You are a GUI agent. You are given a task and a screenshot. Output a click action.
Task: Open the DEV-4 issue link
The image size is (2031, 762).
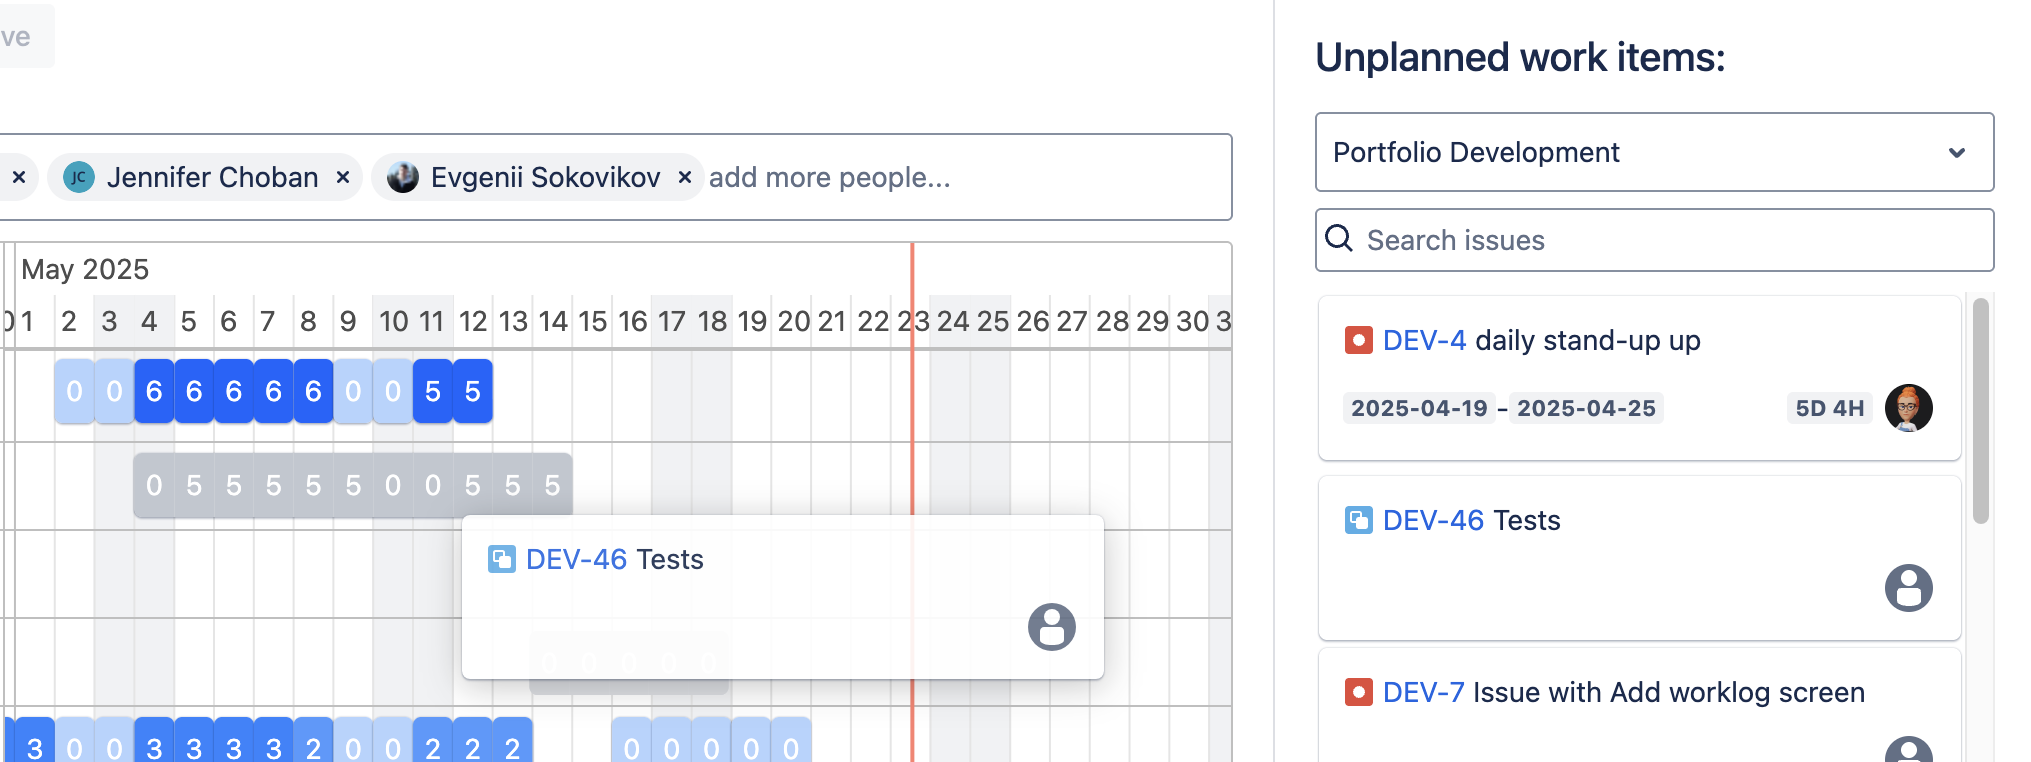click(1424, 341)
